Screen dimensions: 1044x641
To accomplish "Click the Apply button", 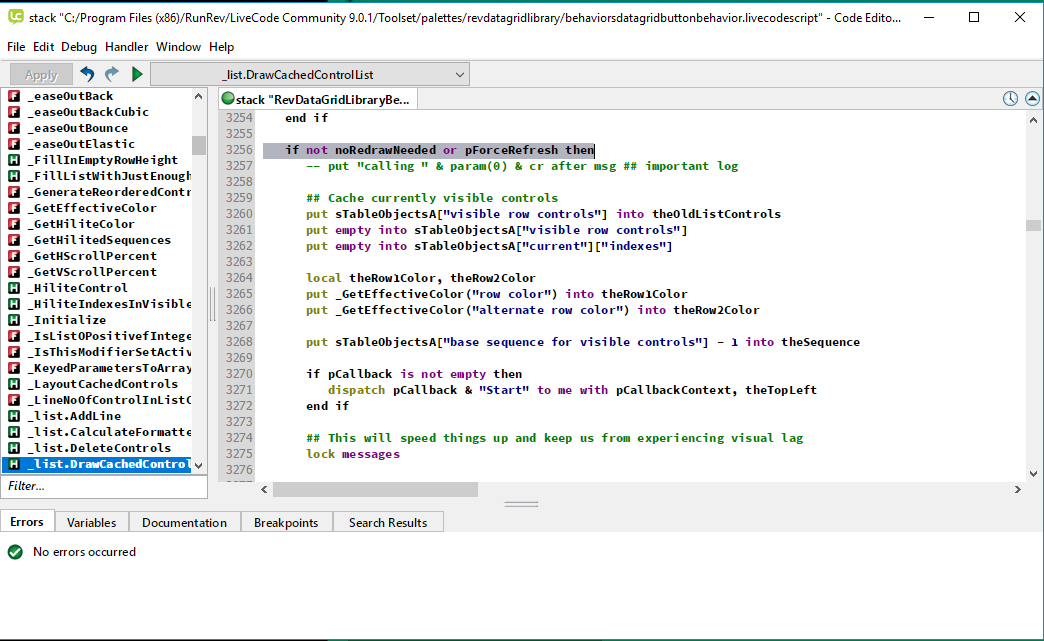I will click(41, 74).
